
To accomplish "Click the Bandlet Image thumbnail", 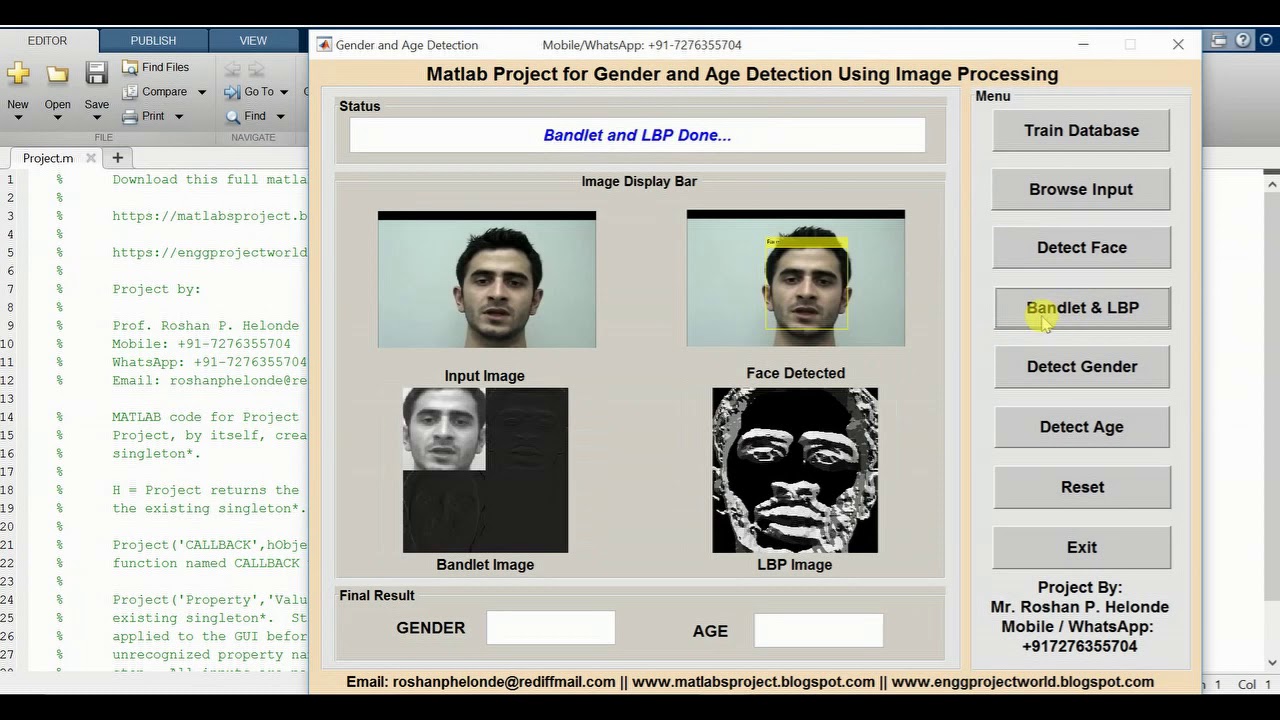I will click(485, 470).
